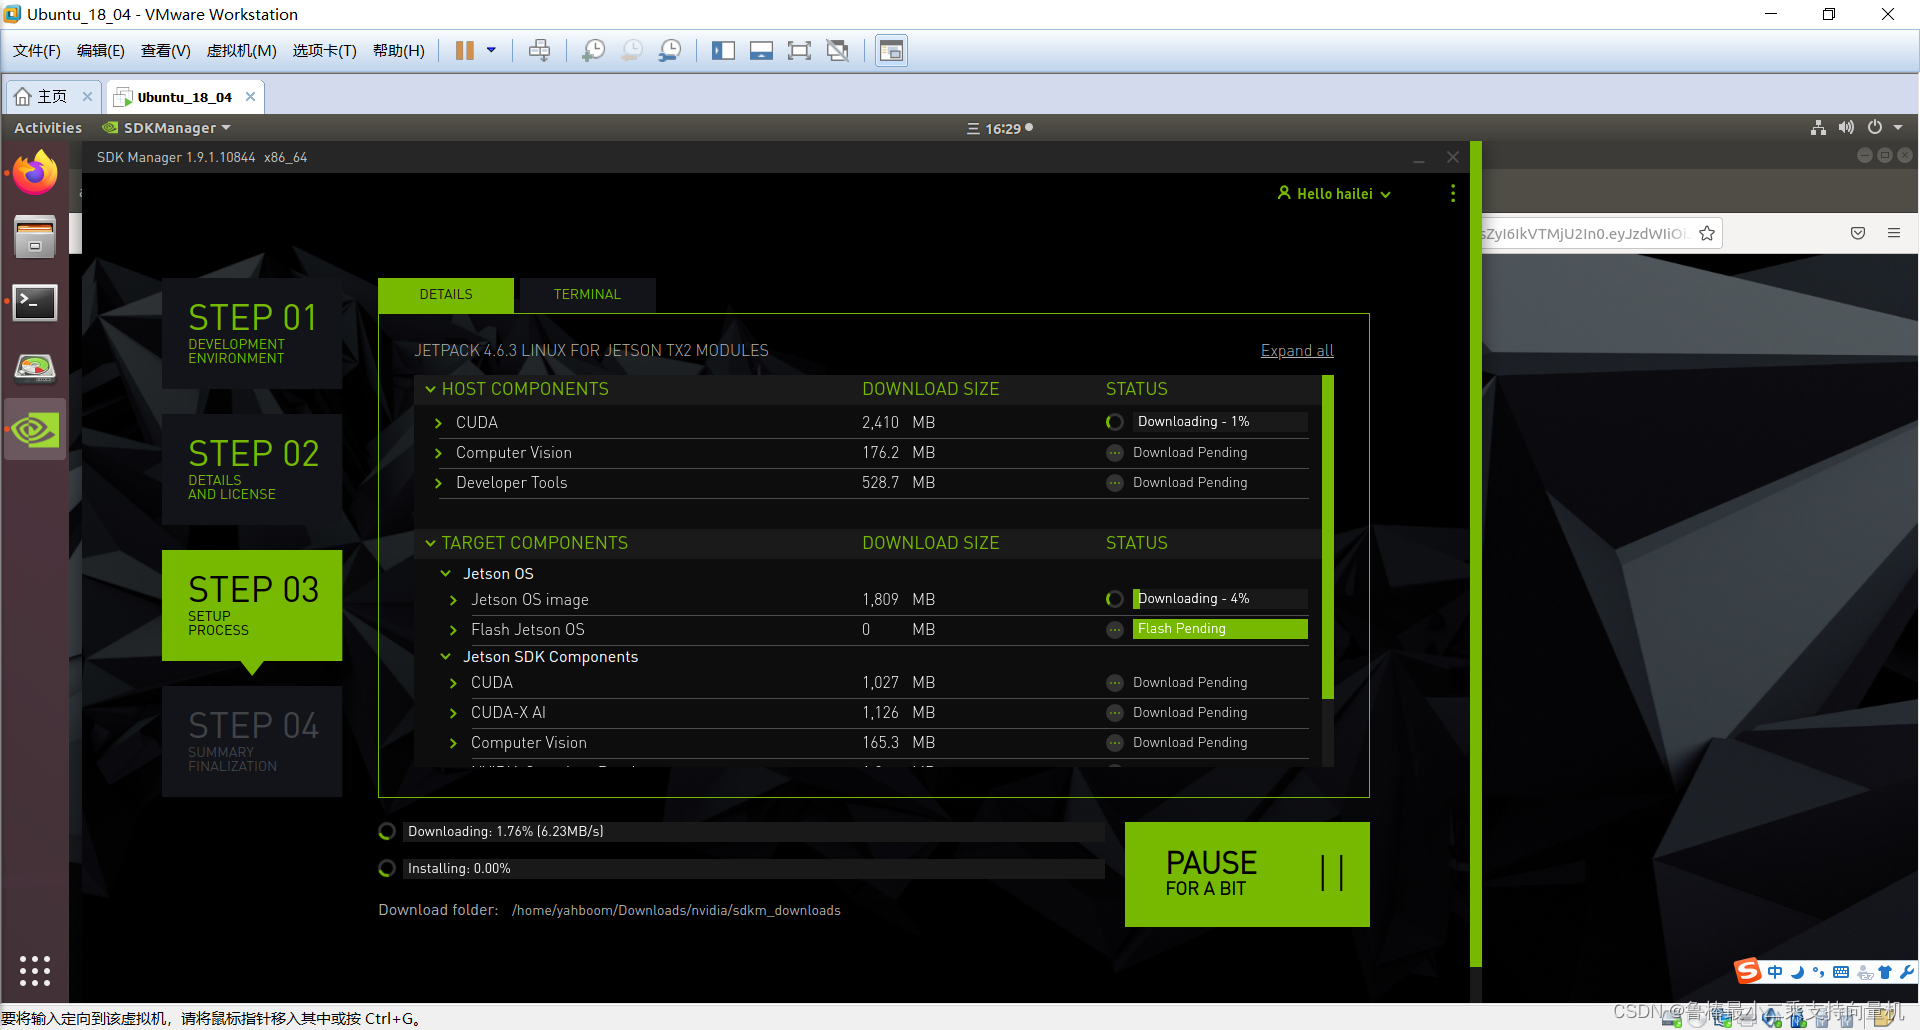
Task: Open the SDKManager app menu in top bar
Action: (167, 128)
